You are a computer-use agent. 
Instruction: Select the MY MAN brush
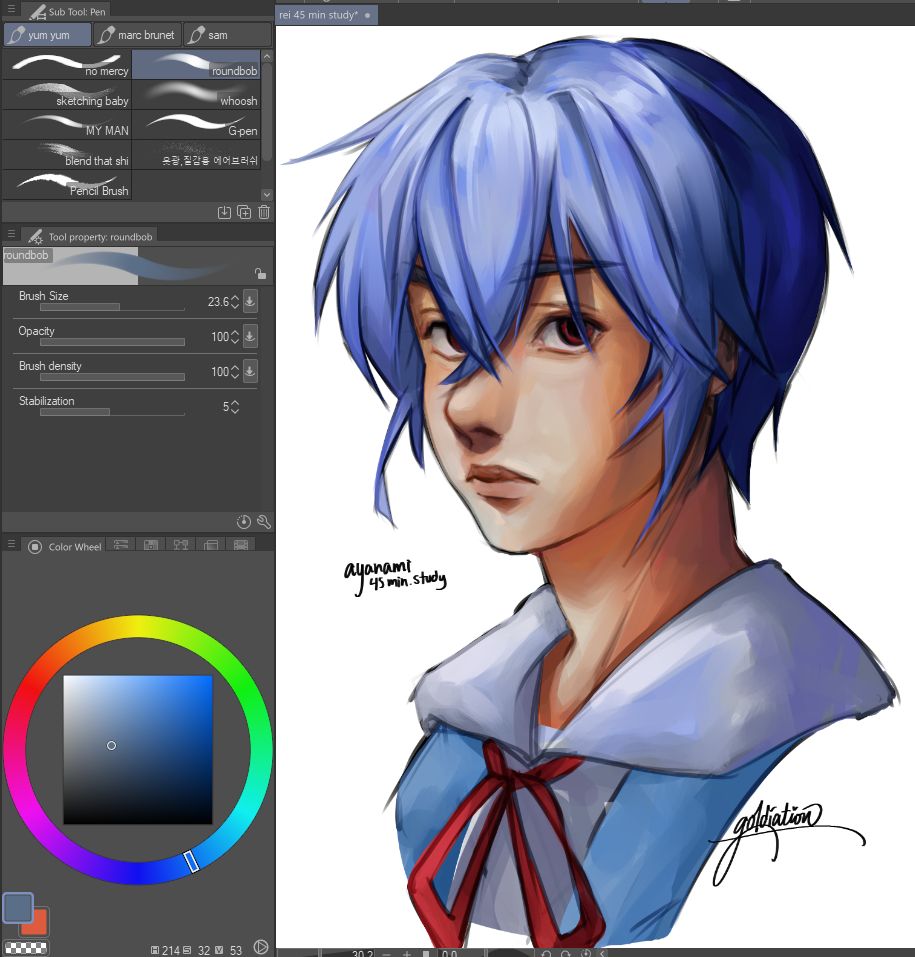67,125
